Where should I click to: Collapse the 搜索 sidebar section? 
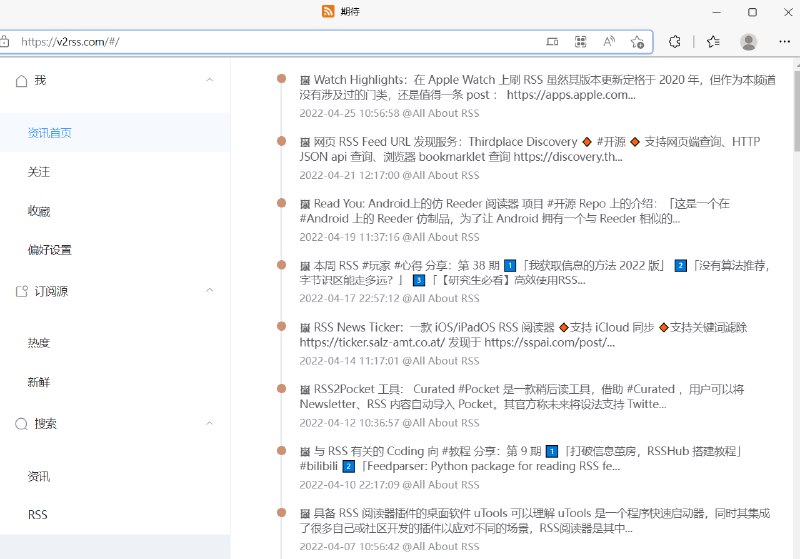209,424
